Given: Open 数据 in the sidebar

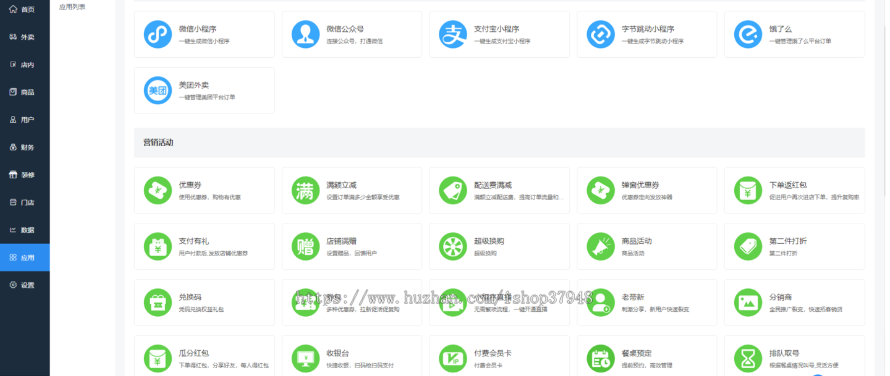Looking at the screenshot, I should tap(24, 230).
